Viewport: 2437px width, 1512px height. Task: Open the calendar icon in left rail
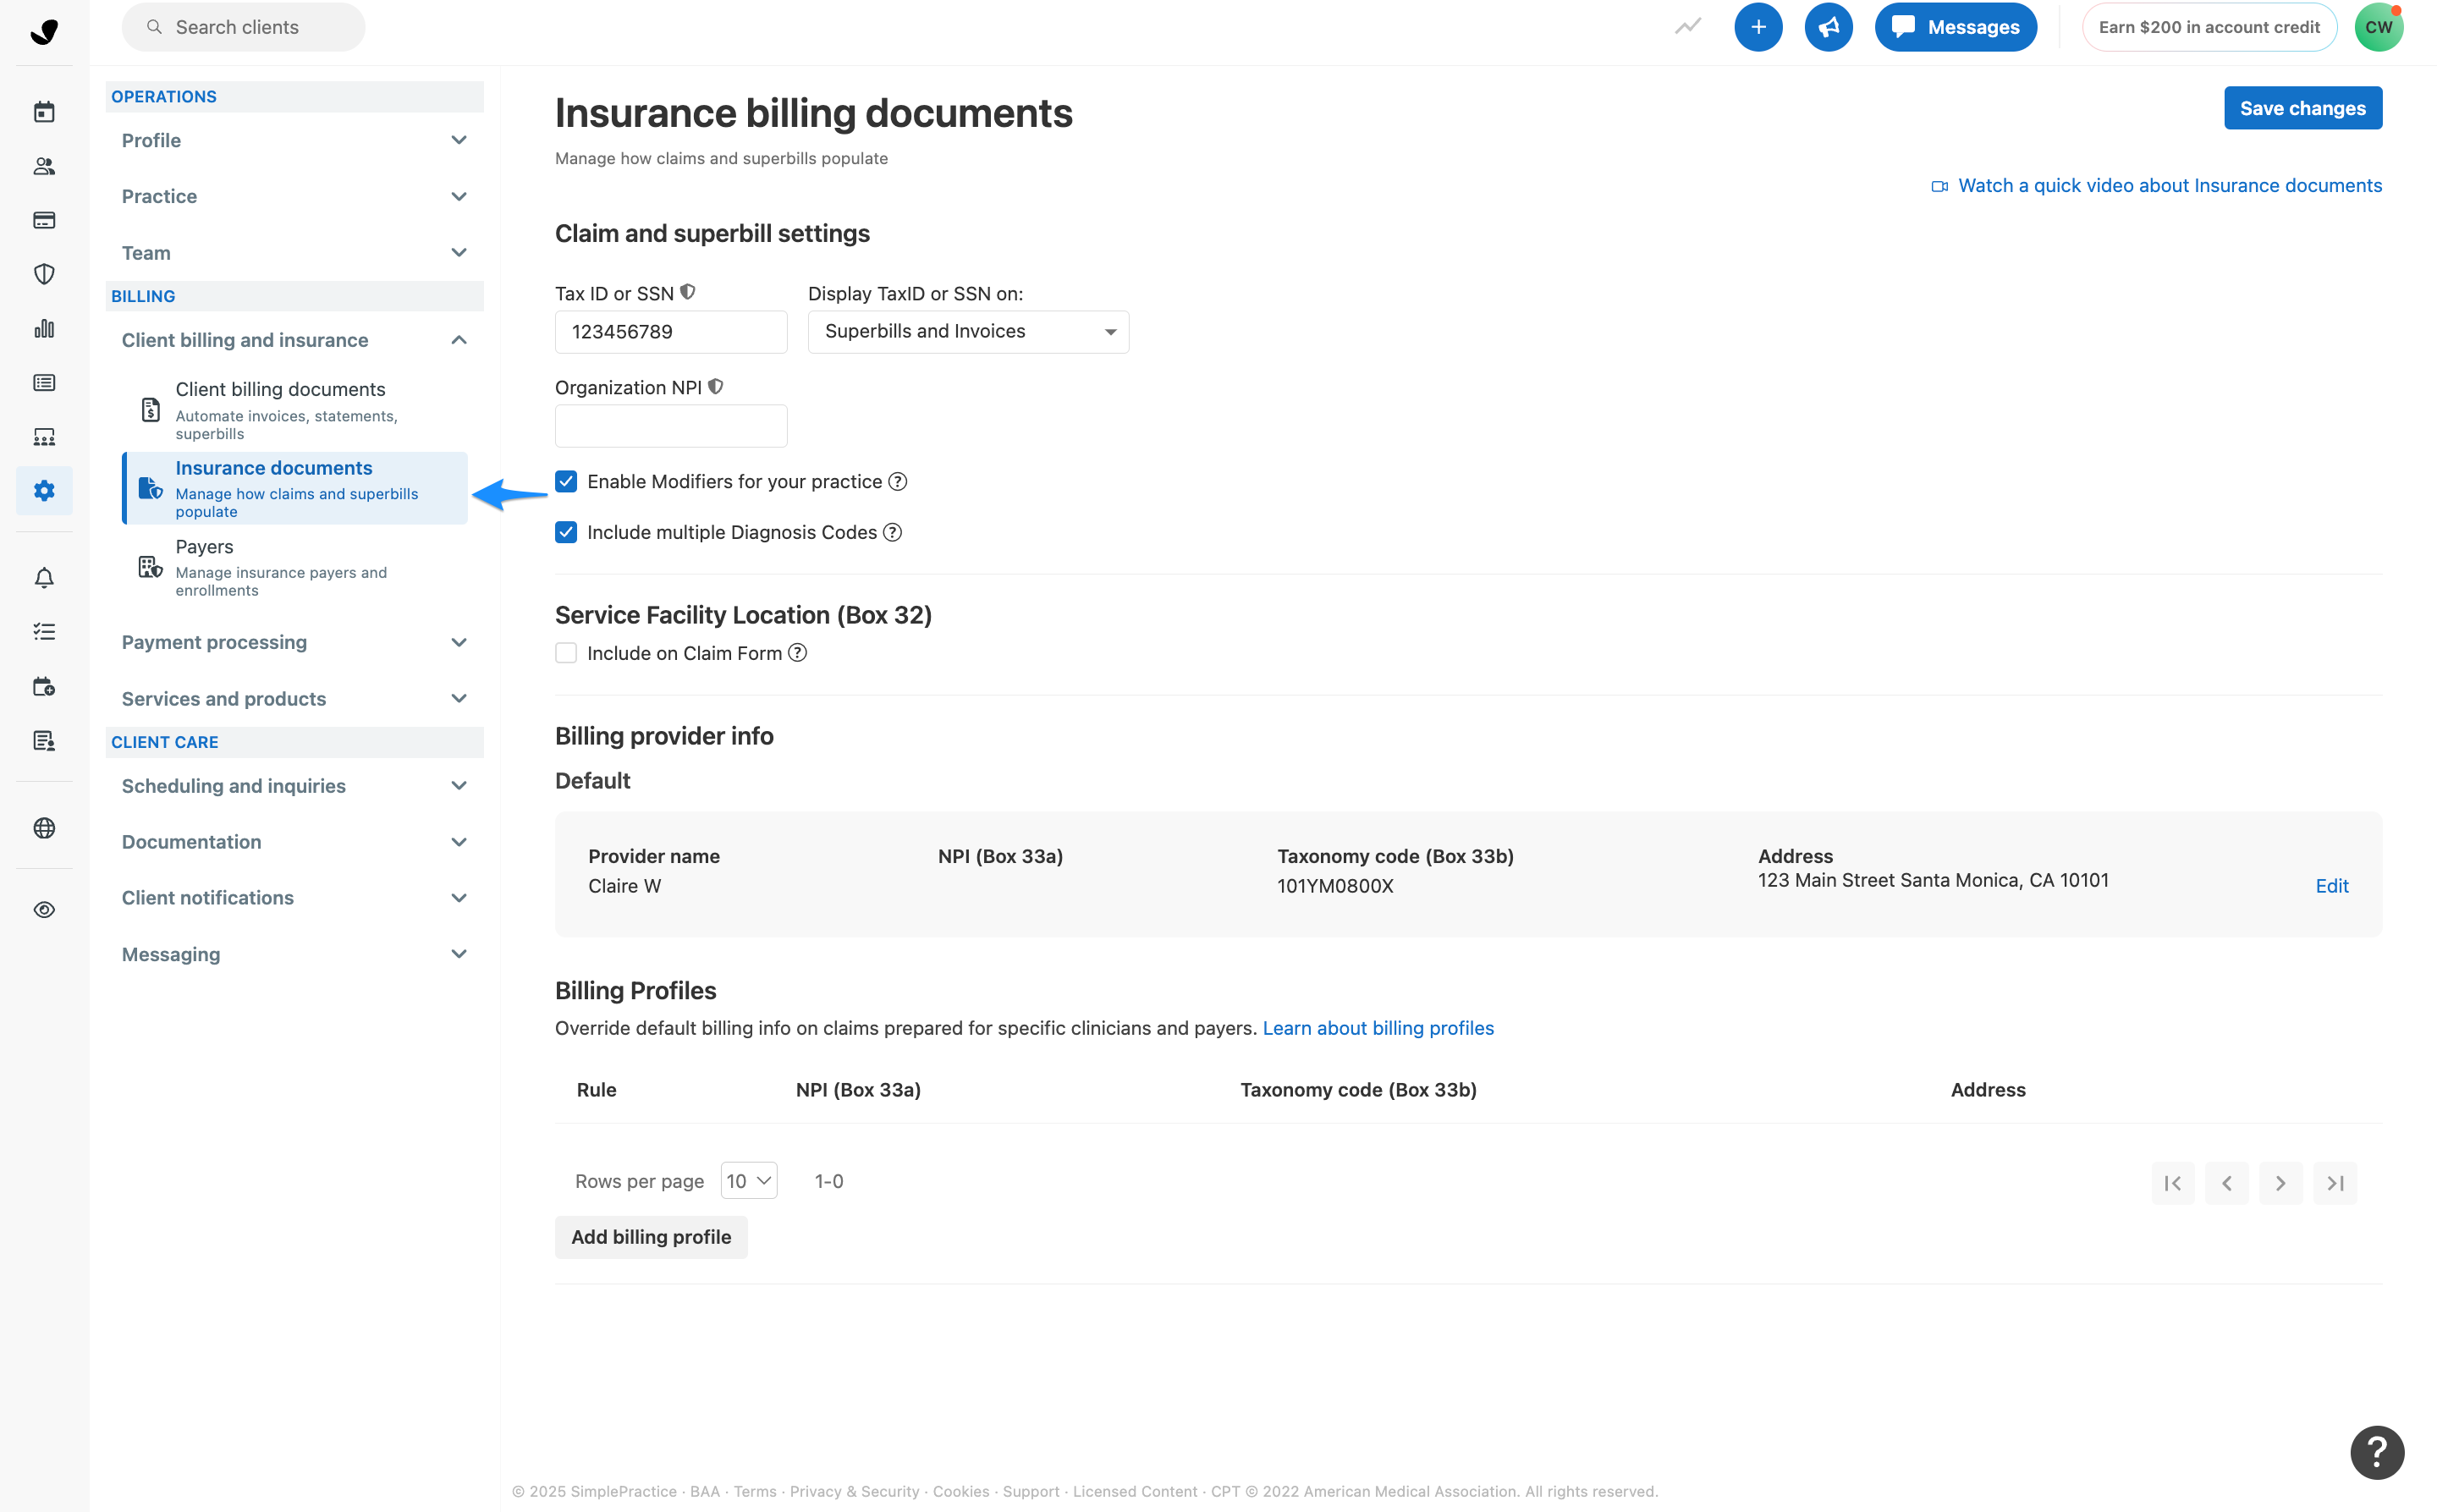(44, 112)
